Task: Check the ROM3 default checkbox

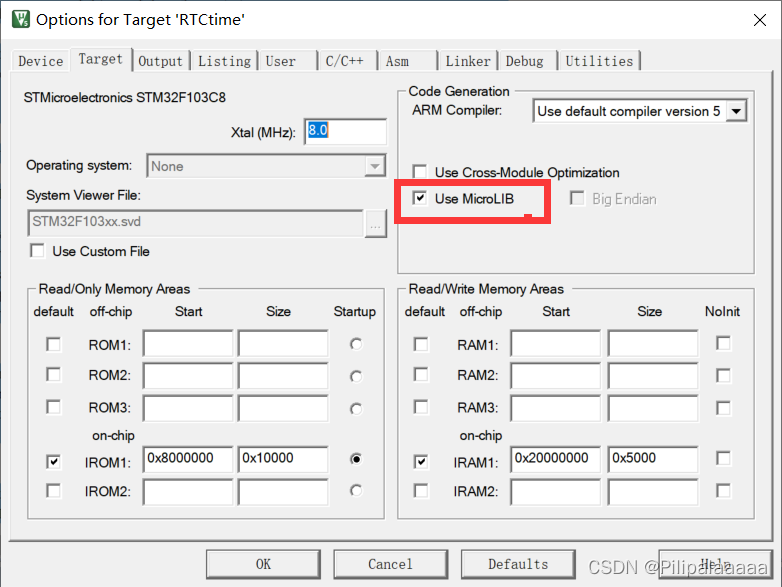Action: pyautogui.click(x=53, y=407)
